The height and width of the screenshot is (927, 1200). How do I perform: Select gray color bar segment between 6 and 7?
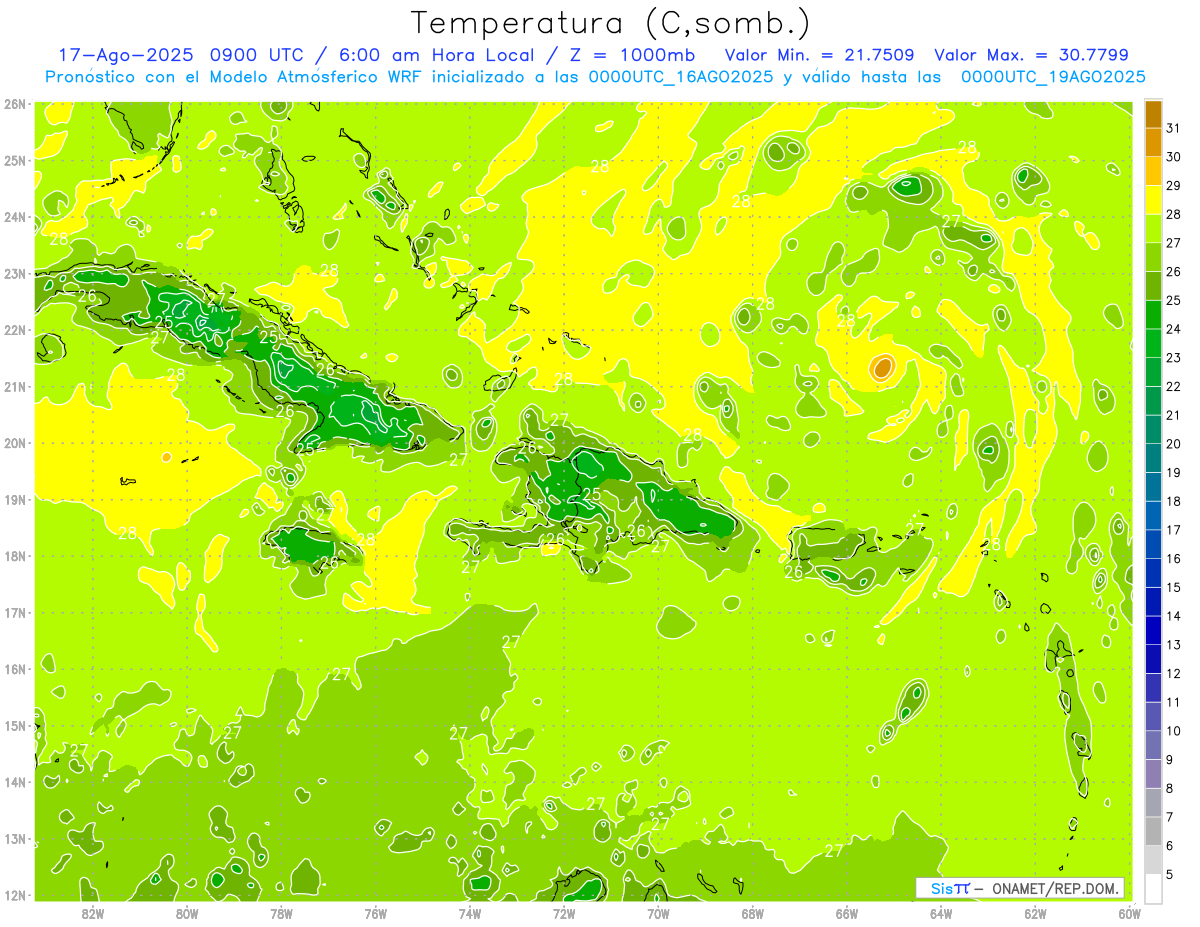(x=1153, y=831)
